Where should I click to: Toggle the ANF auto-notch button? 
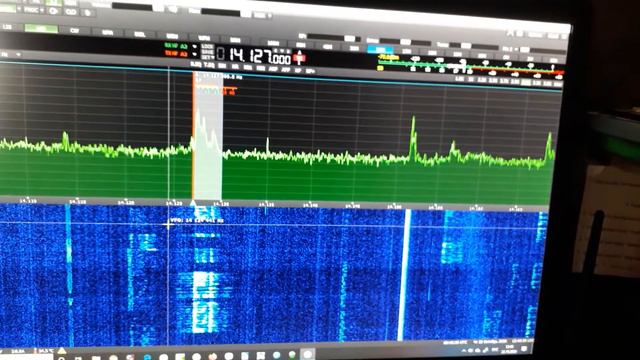tap(274, 69)
